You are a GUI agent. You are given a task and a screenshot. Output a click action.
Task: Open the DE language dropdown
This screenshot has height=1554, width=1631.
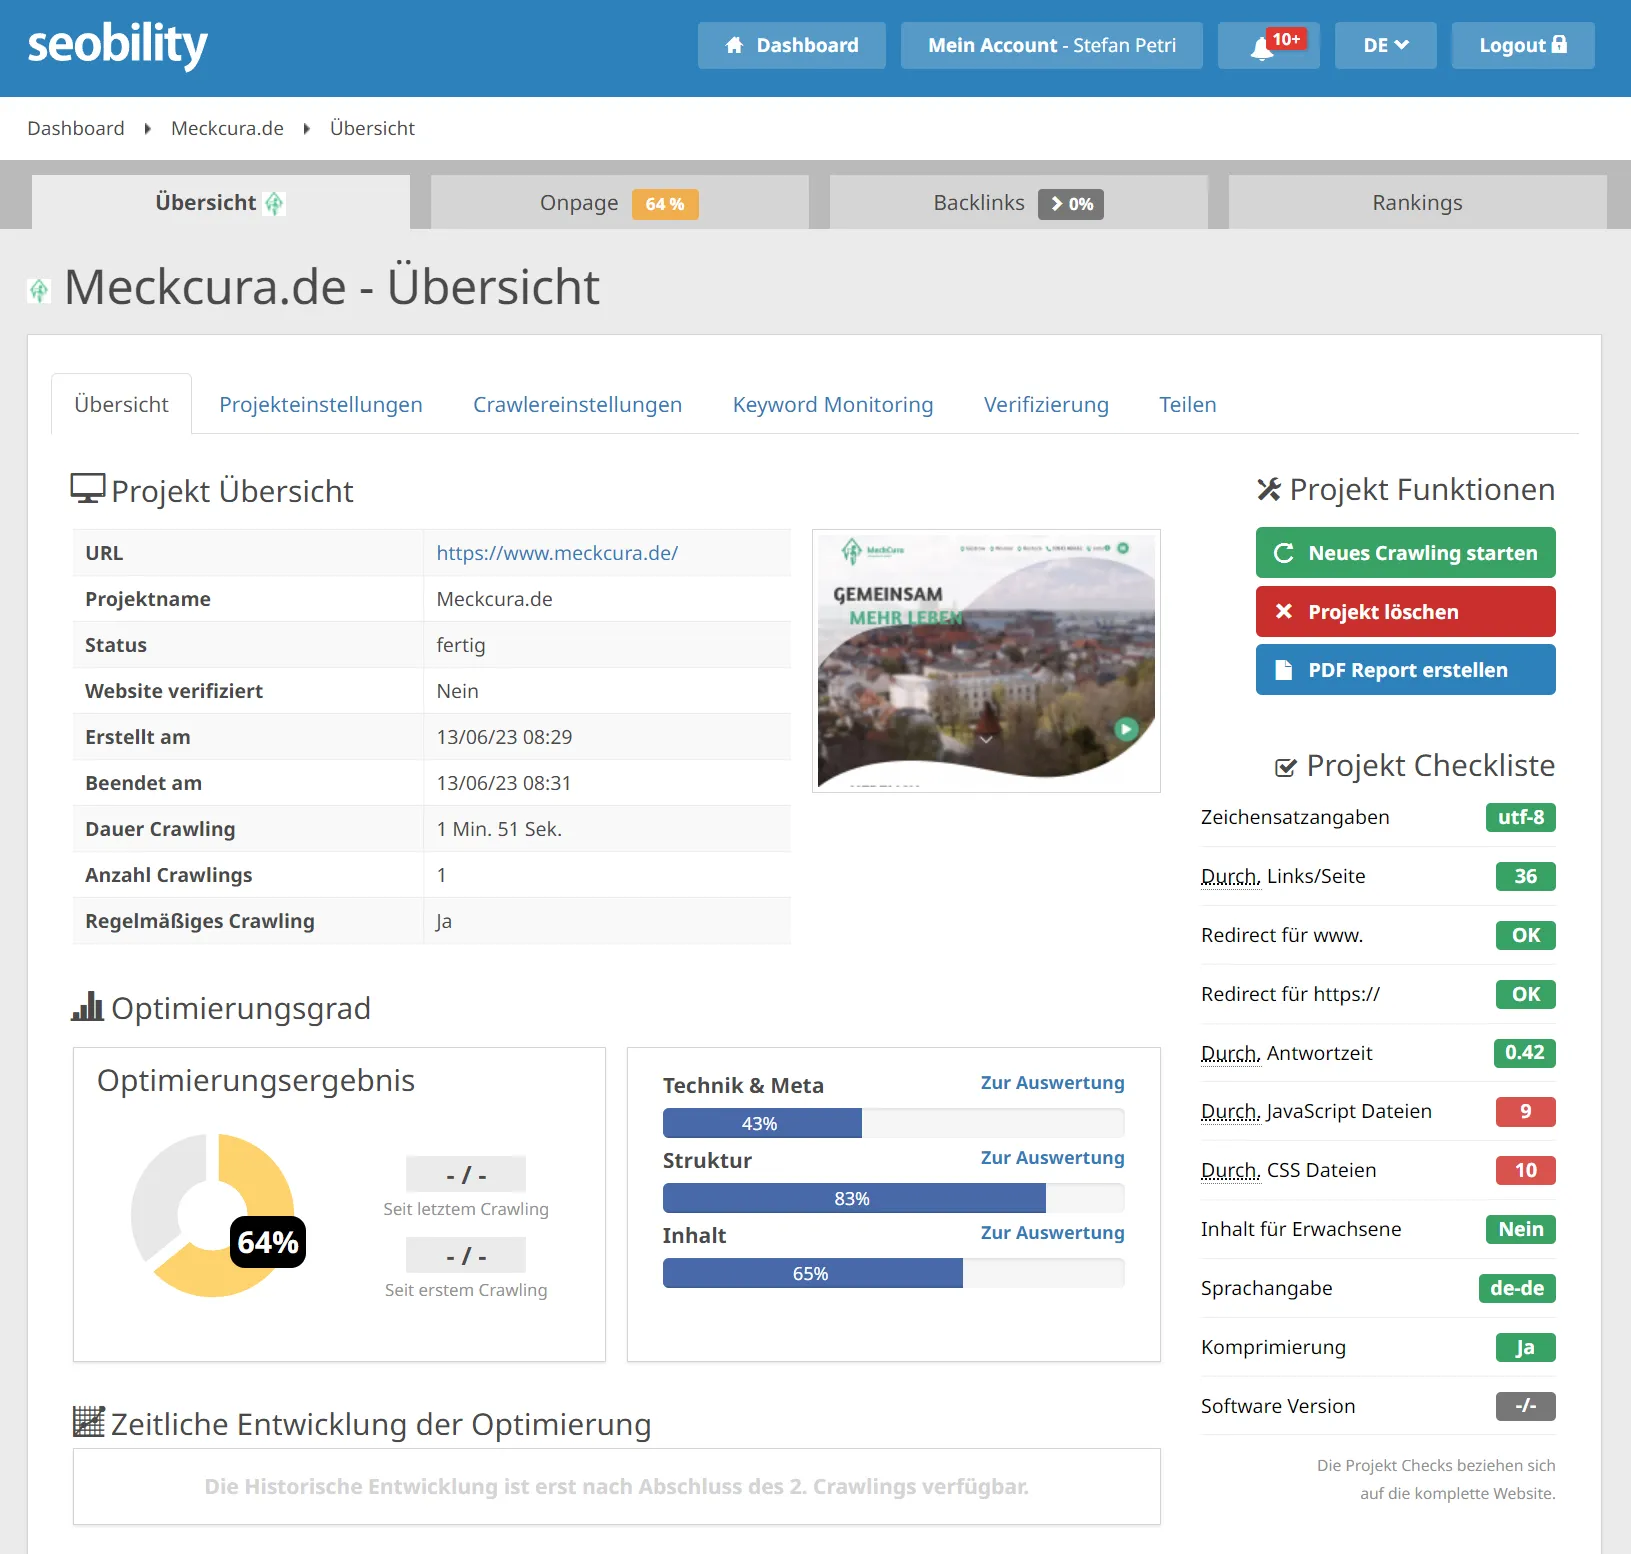[x=1385, y=45]
